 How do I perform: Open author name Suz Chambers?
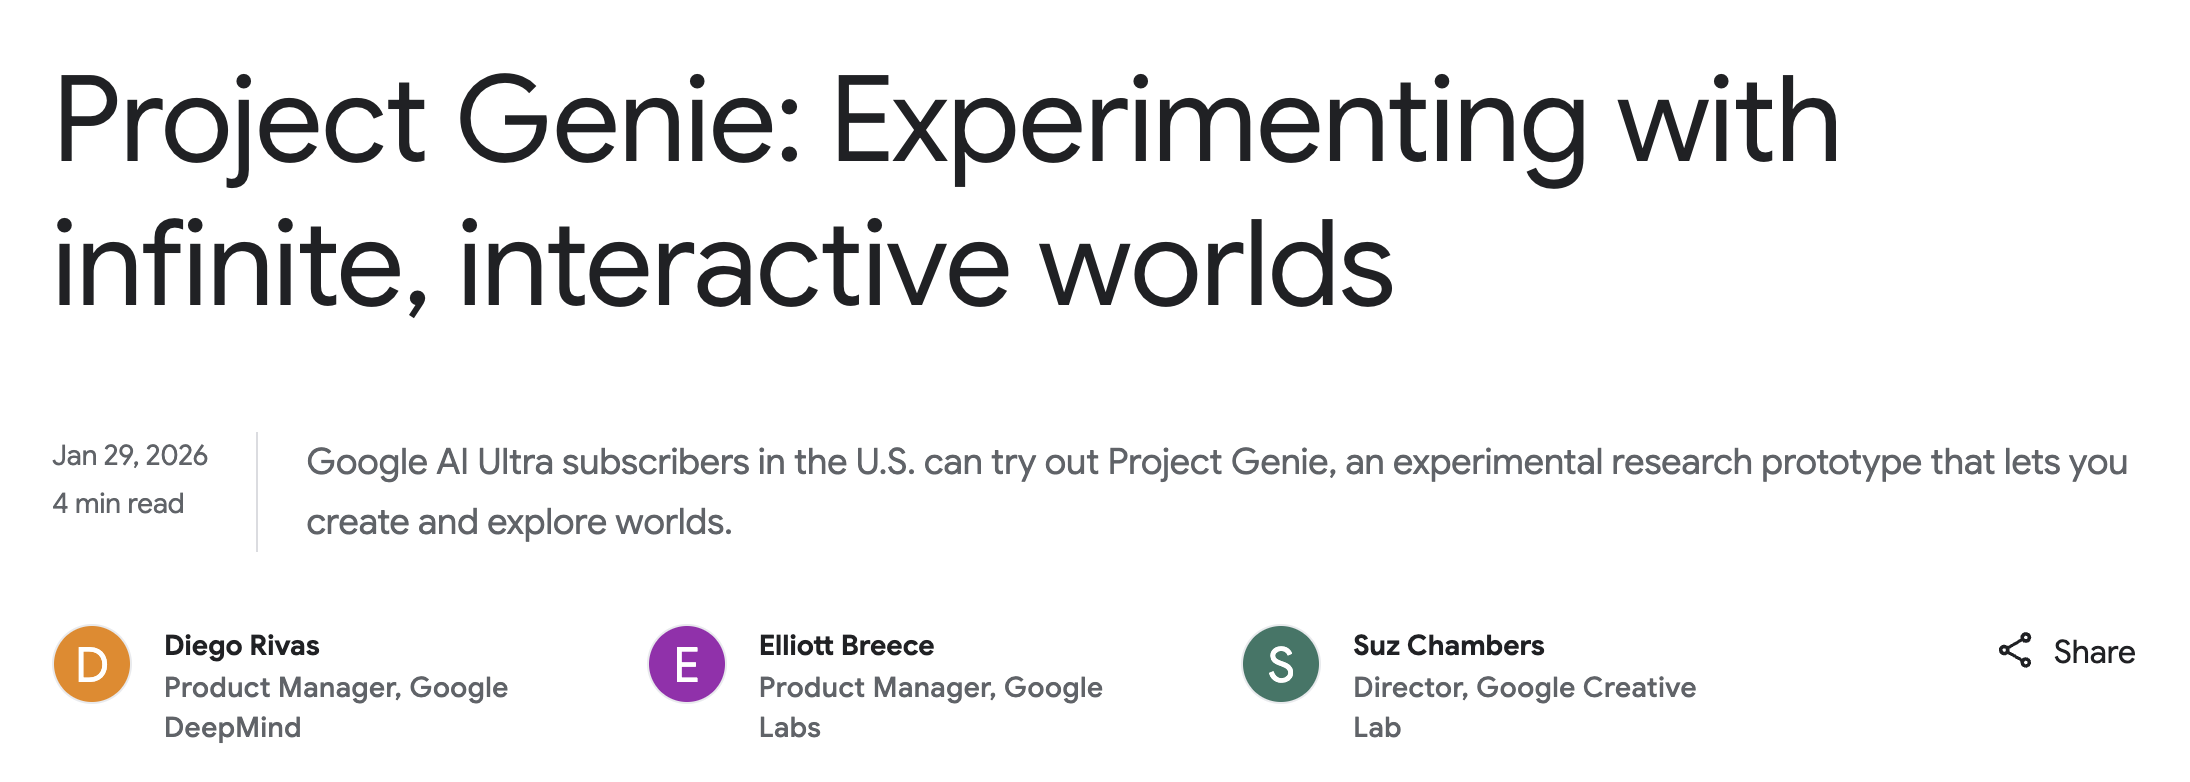[x=1448, y=646]
